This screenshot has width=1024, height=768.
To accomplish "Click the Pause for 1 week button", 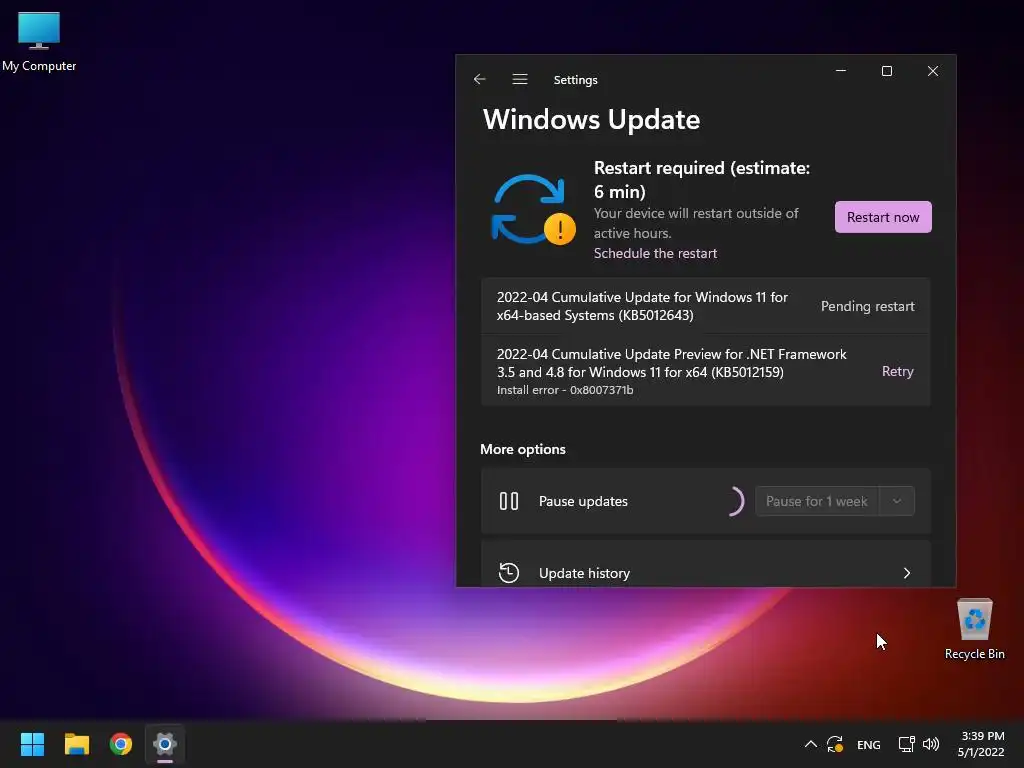I will coord(816,501).
